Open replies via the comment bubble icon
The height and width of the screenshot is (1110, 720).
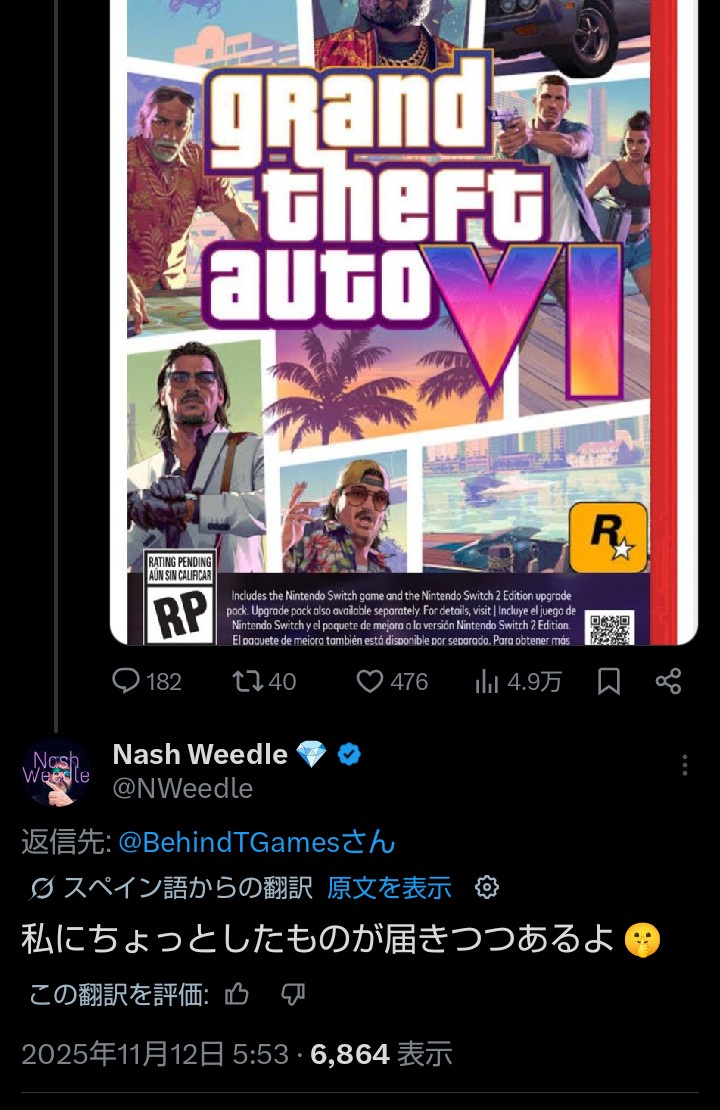(x=126, y=681)
